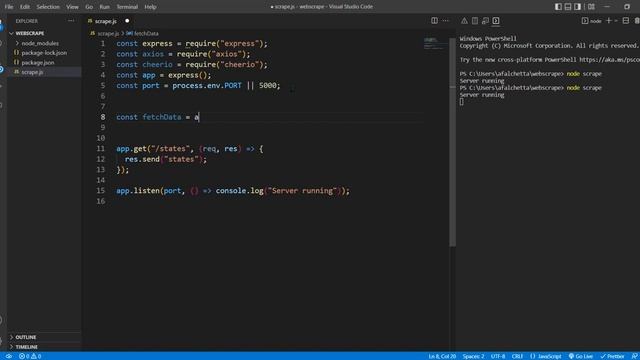Viewport: 640px width, 360px height.
Task: Open the Selection menu
Action: (x=48, y=7)
